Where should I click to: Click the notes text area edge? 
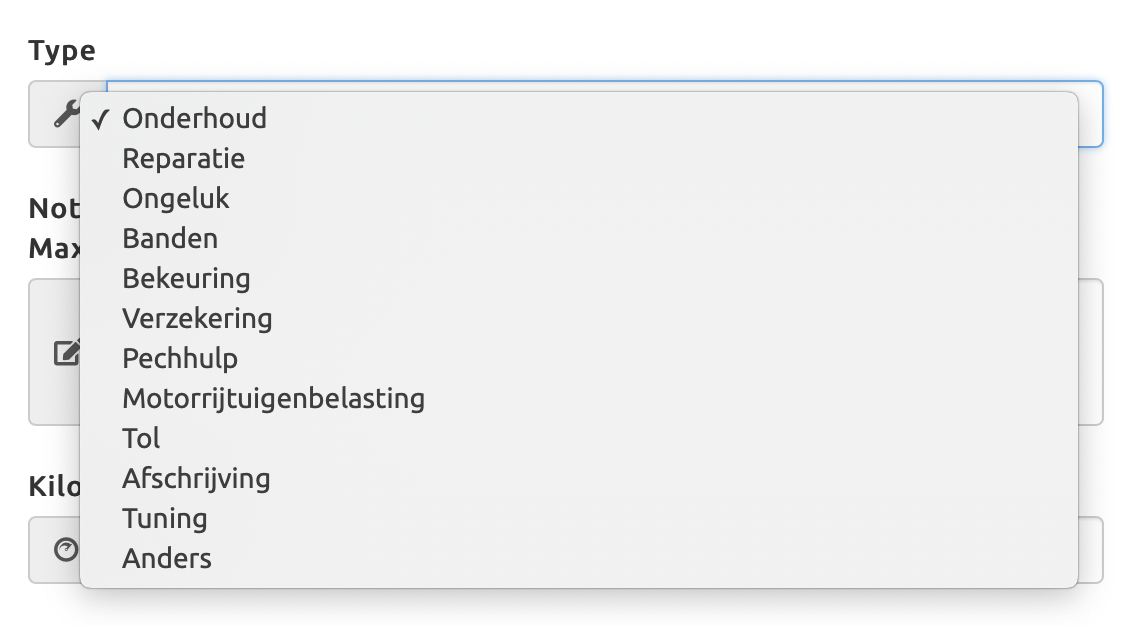[x=1090, y=352]
